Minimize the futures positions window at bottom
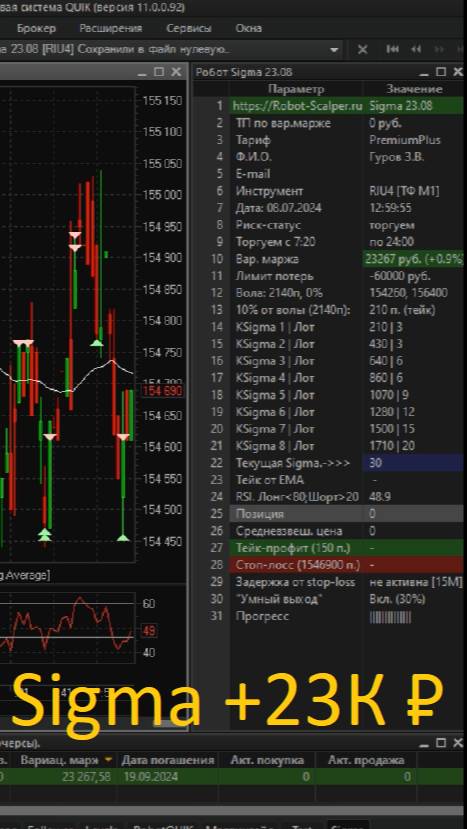Viewport: 467px width, 829px height. 424,743
